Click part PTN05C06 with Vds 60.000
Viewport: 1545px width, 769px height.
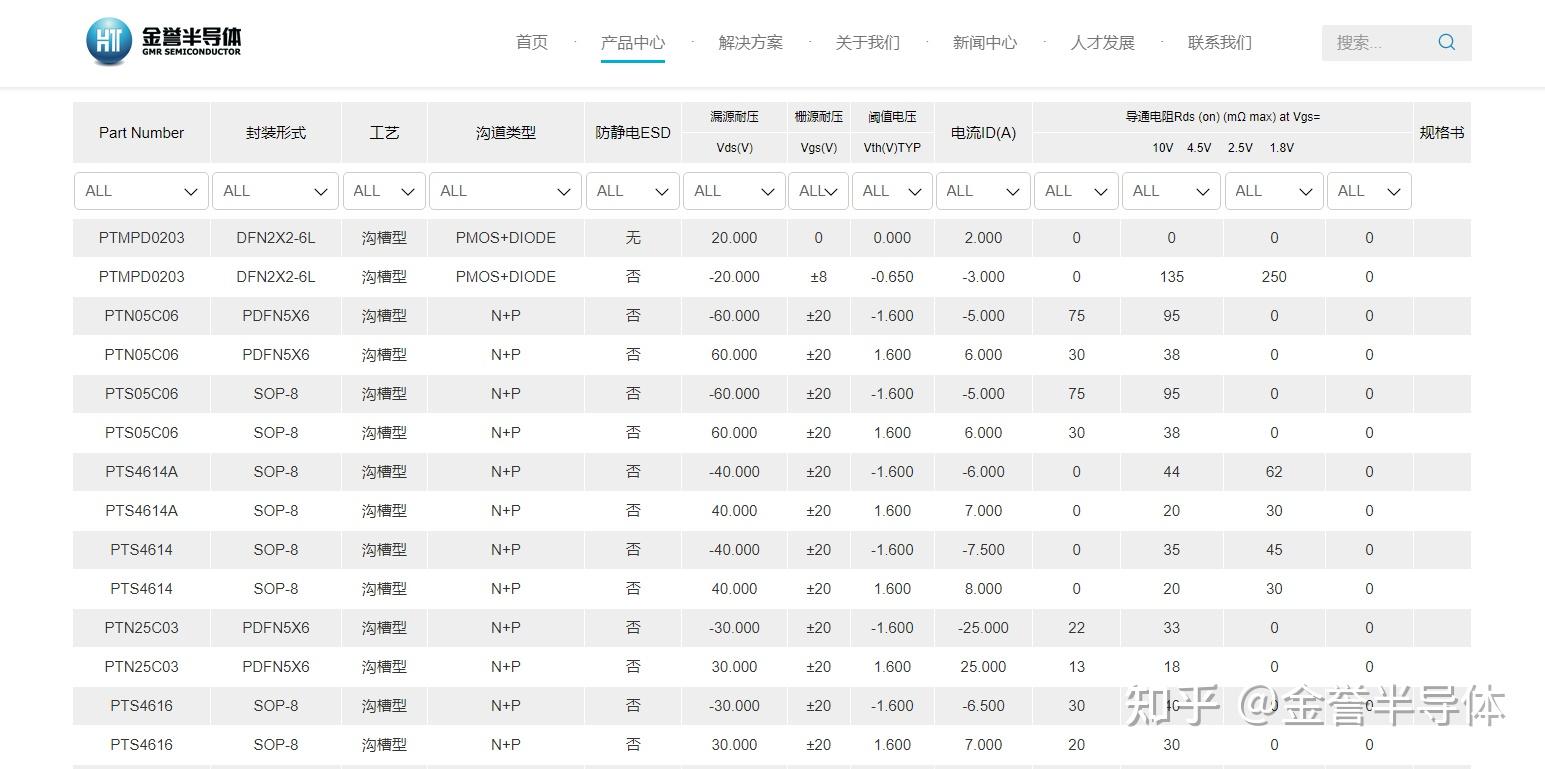[x=141, y=355]
